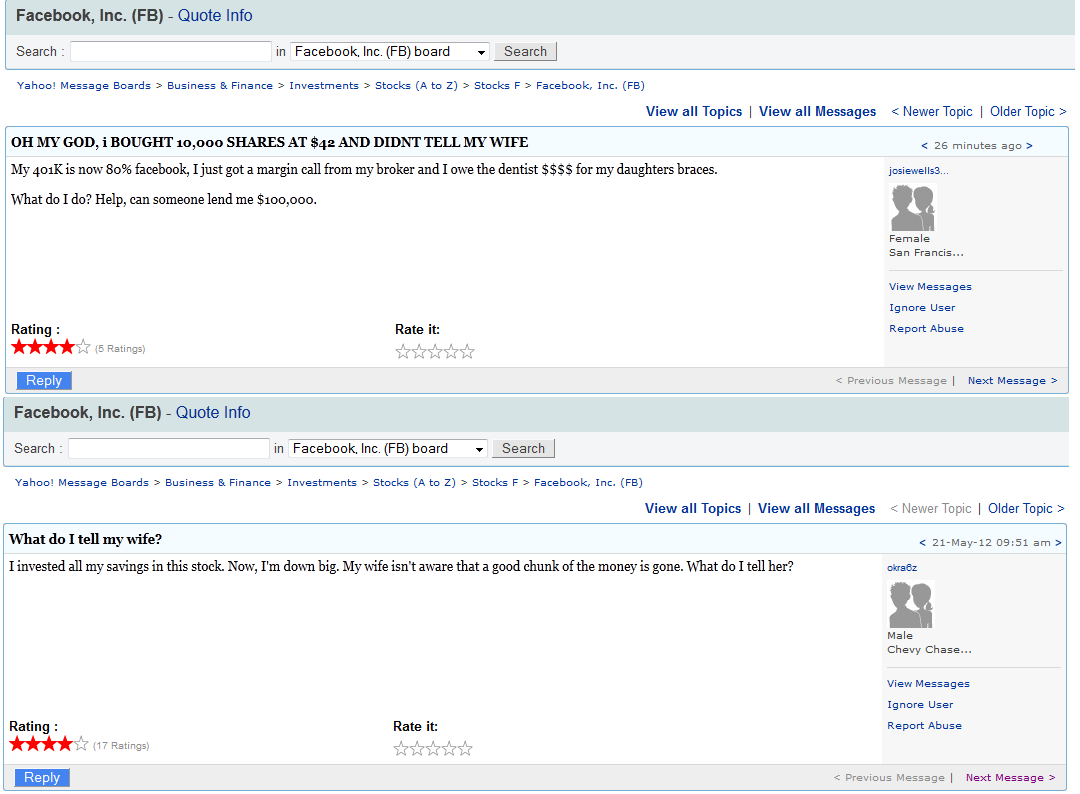The width and height of the screenshot is (1080, 794).
Task: Ignore User josiewells3
Action: (x=922, y=308)
